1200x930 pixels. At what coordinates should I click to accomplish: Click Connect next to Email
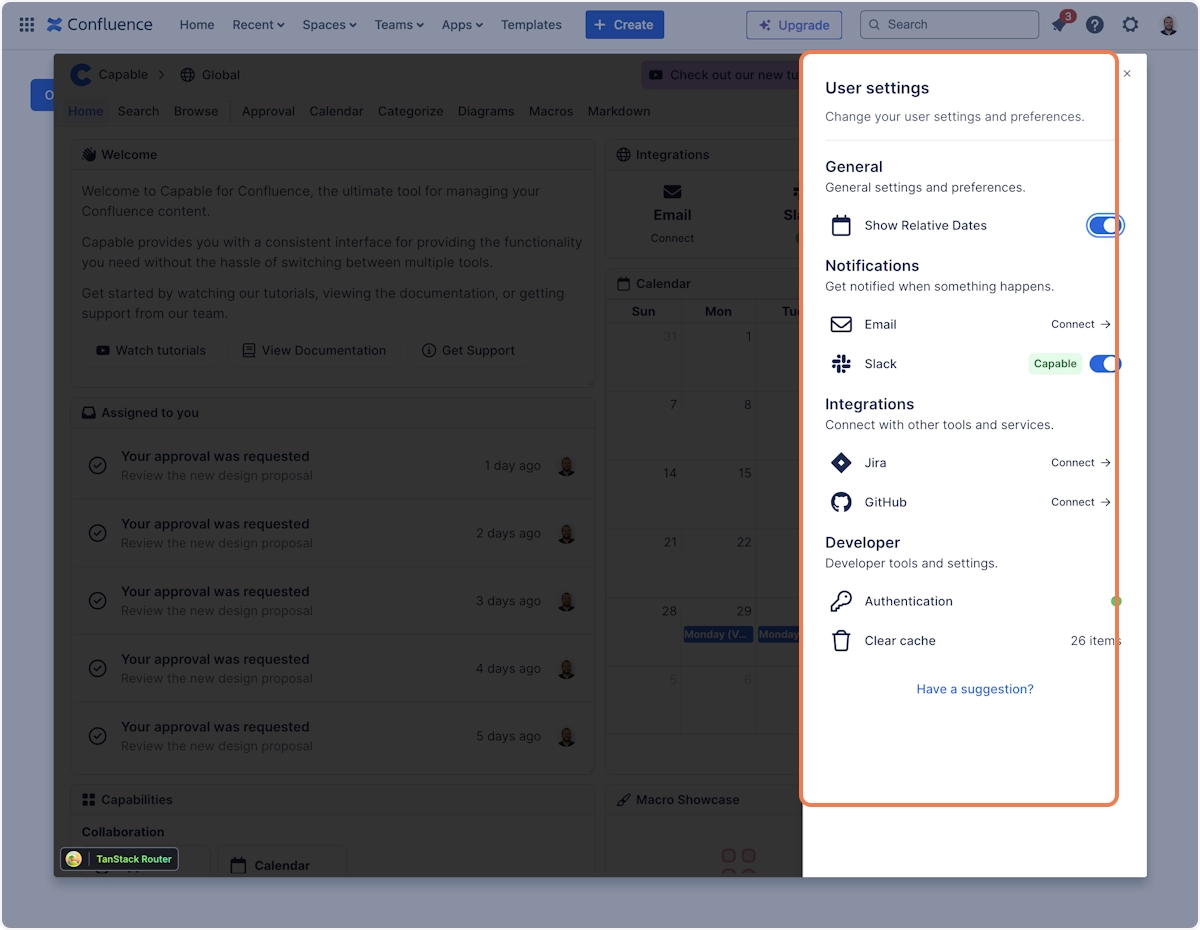[x=1080, y=324]
